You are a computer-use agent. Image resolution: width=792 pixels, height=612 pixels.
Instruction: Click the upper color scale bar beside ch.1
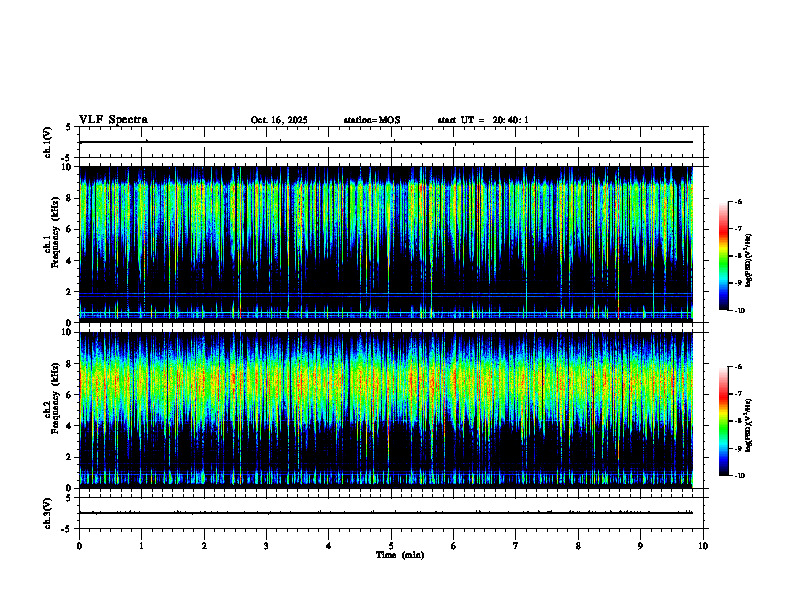coord(724,256)
